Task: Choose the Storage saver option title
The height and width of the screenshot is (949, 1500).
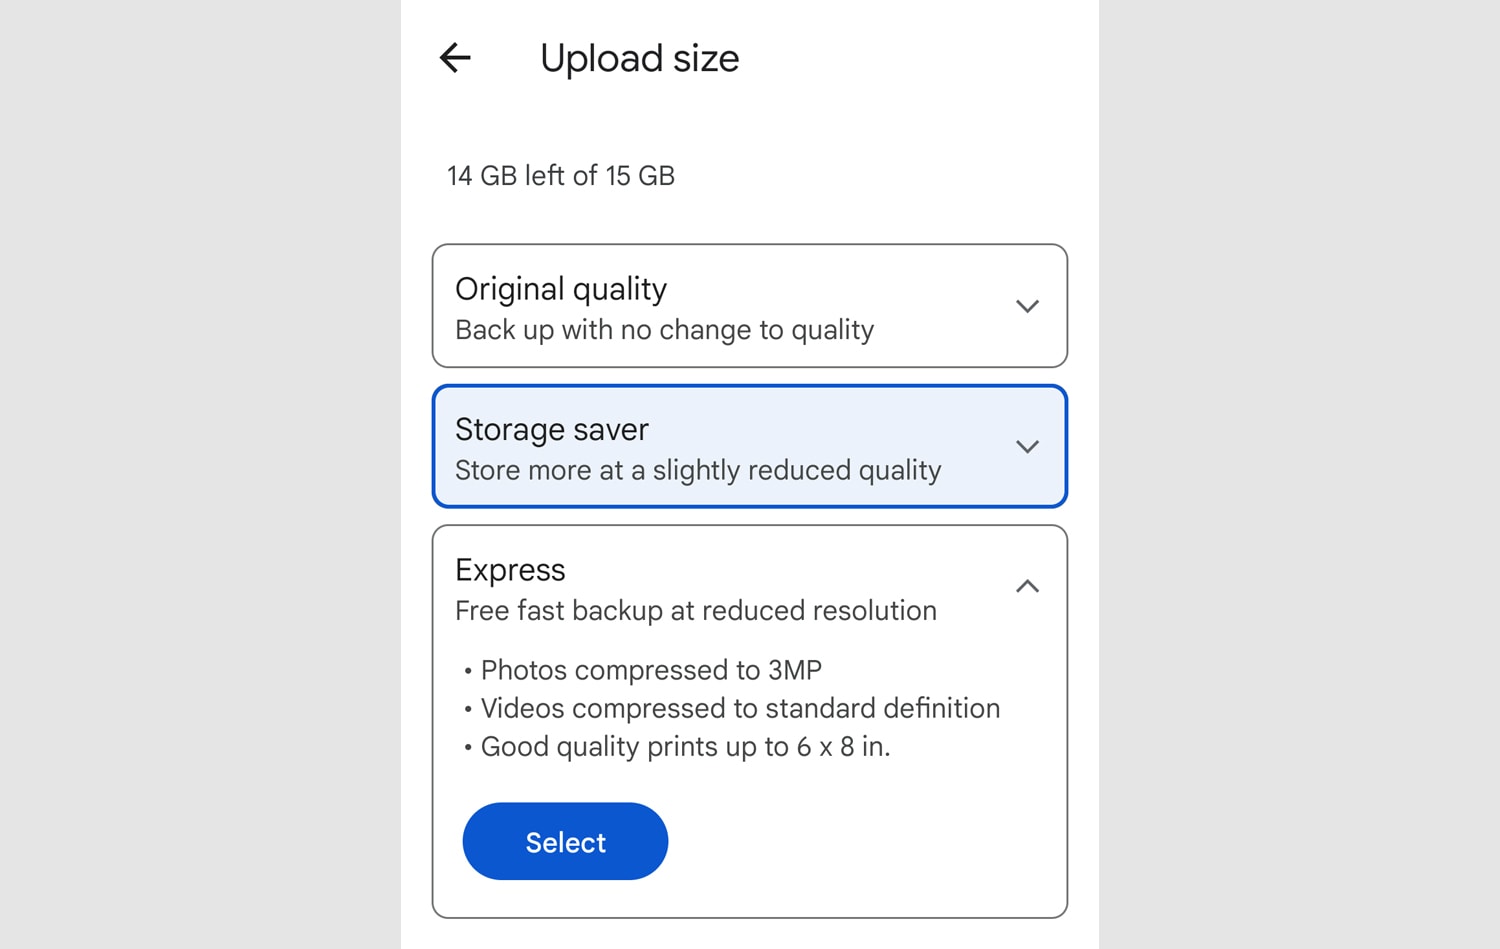Action: point(552,429)
